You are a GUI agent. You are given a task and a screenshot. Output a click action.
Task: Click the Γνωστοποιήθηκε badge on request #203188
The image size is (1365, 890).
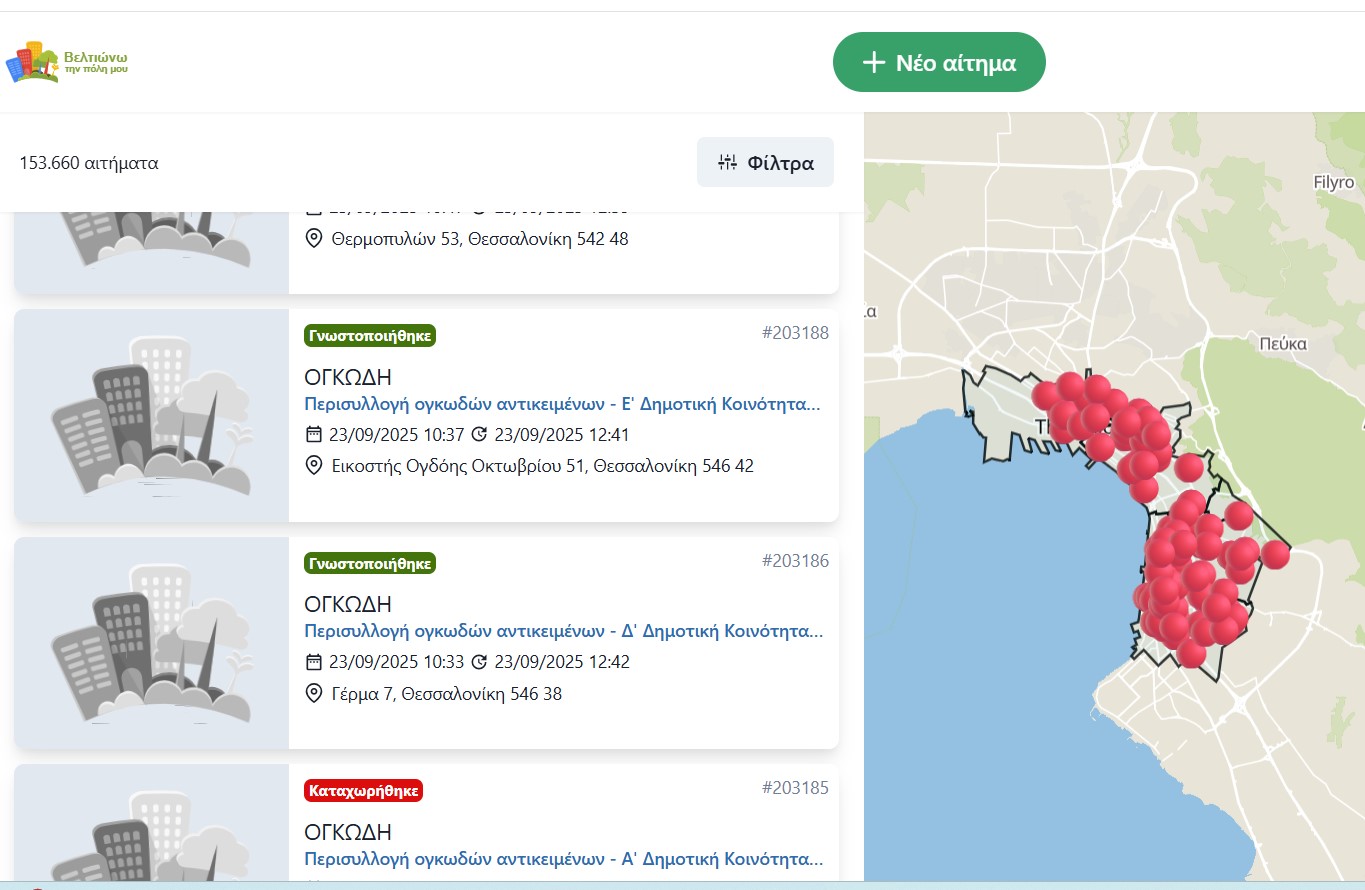pos(370,336)
